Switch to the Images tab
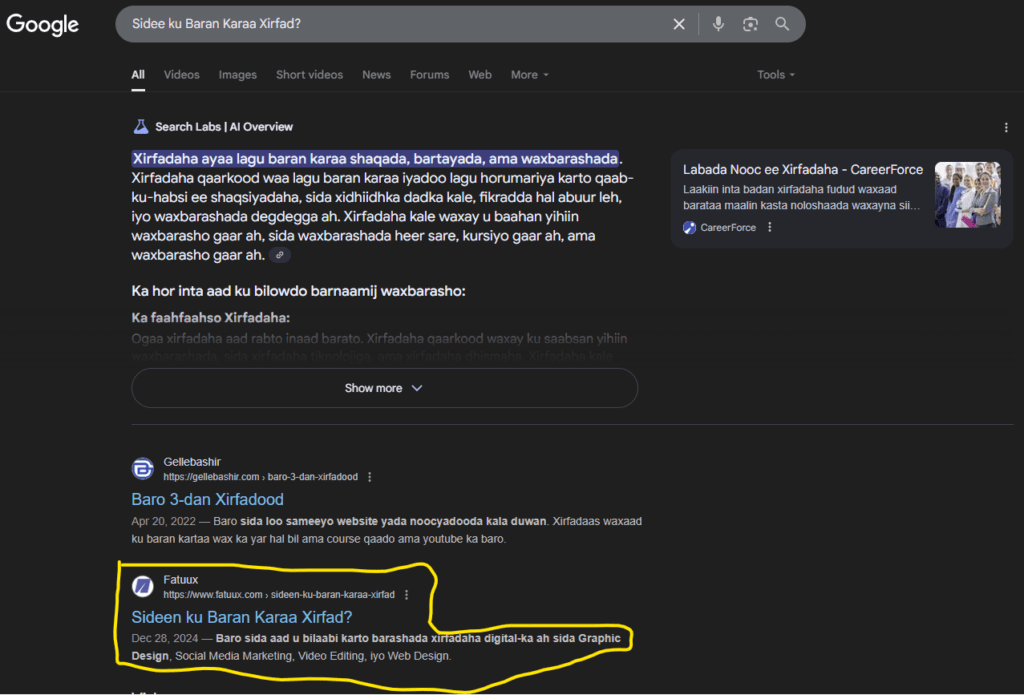This screenshot has width=1024, height=695. [x=238, y=74]
